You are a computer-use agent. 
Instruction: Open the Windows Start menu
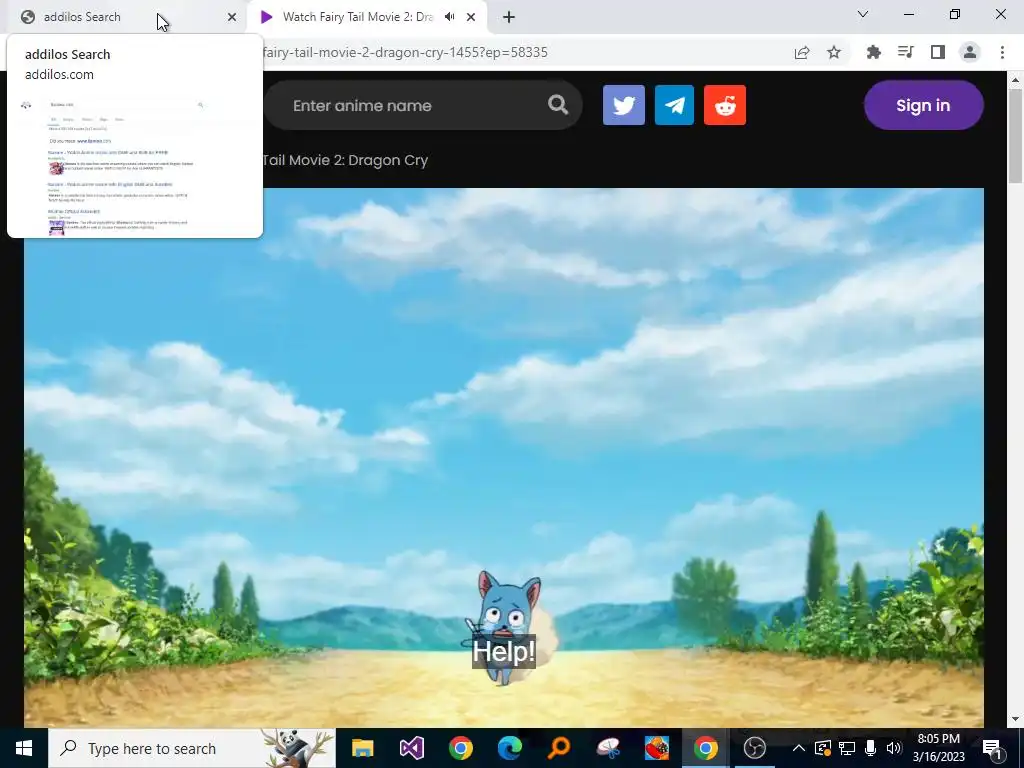point(24,748)
